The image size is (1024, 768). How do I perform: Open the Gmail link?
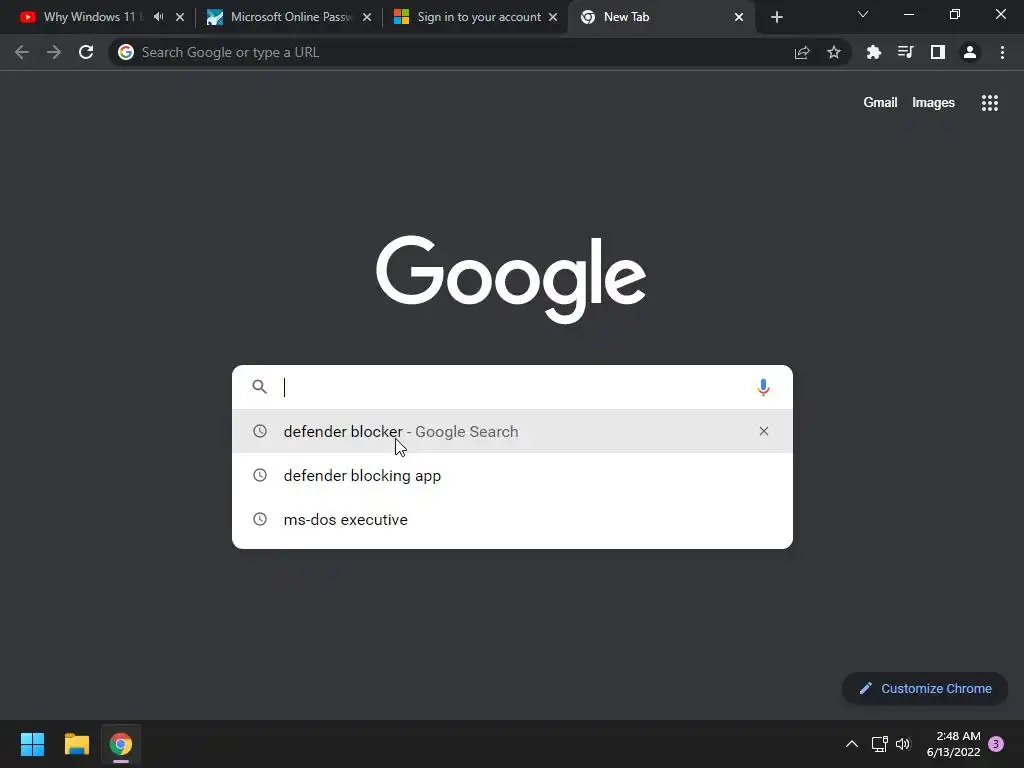point(880,103)
